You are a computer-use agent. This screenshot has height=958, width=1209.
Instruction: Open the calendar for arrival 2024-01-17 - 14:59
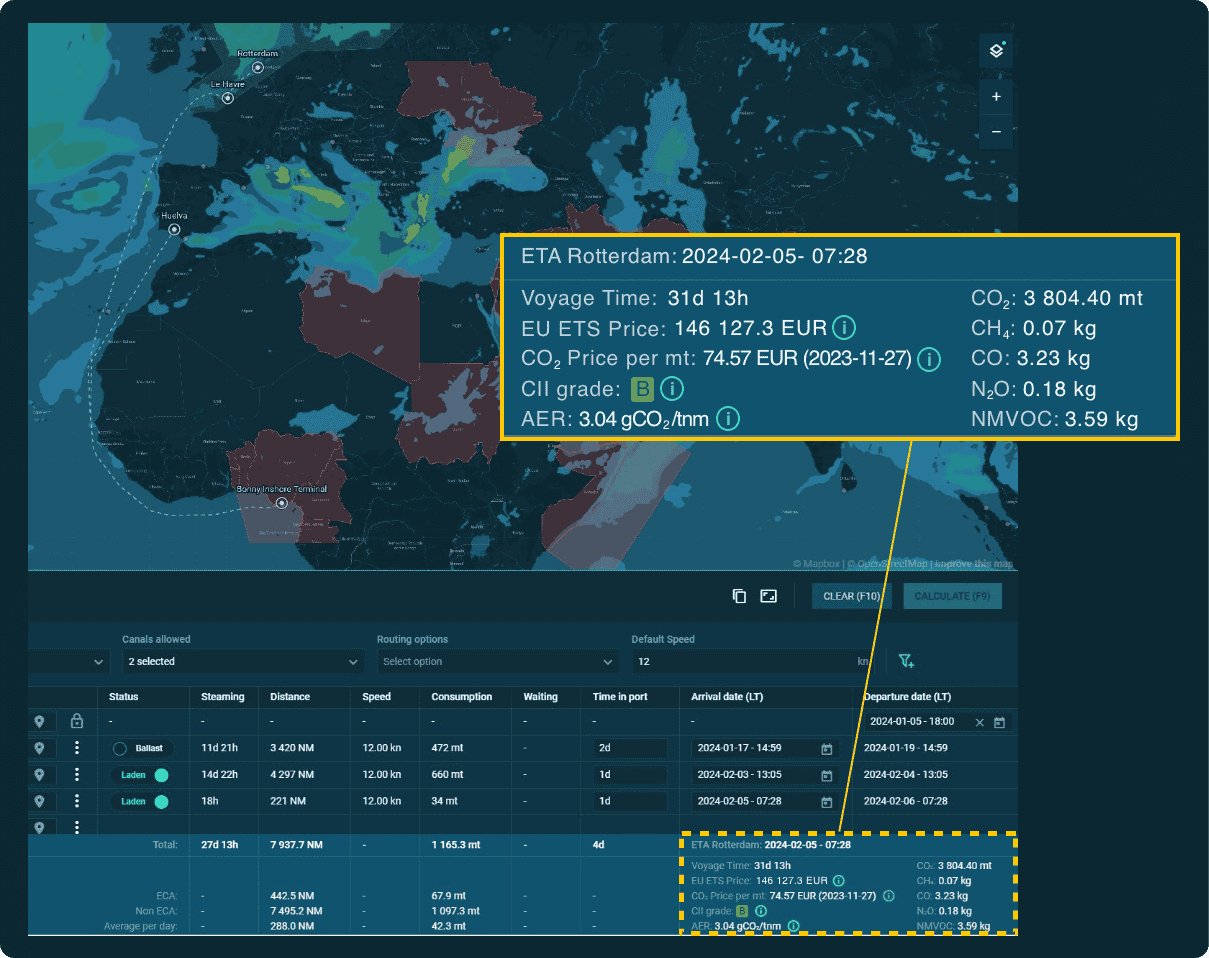coord(827,748)
